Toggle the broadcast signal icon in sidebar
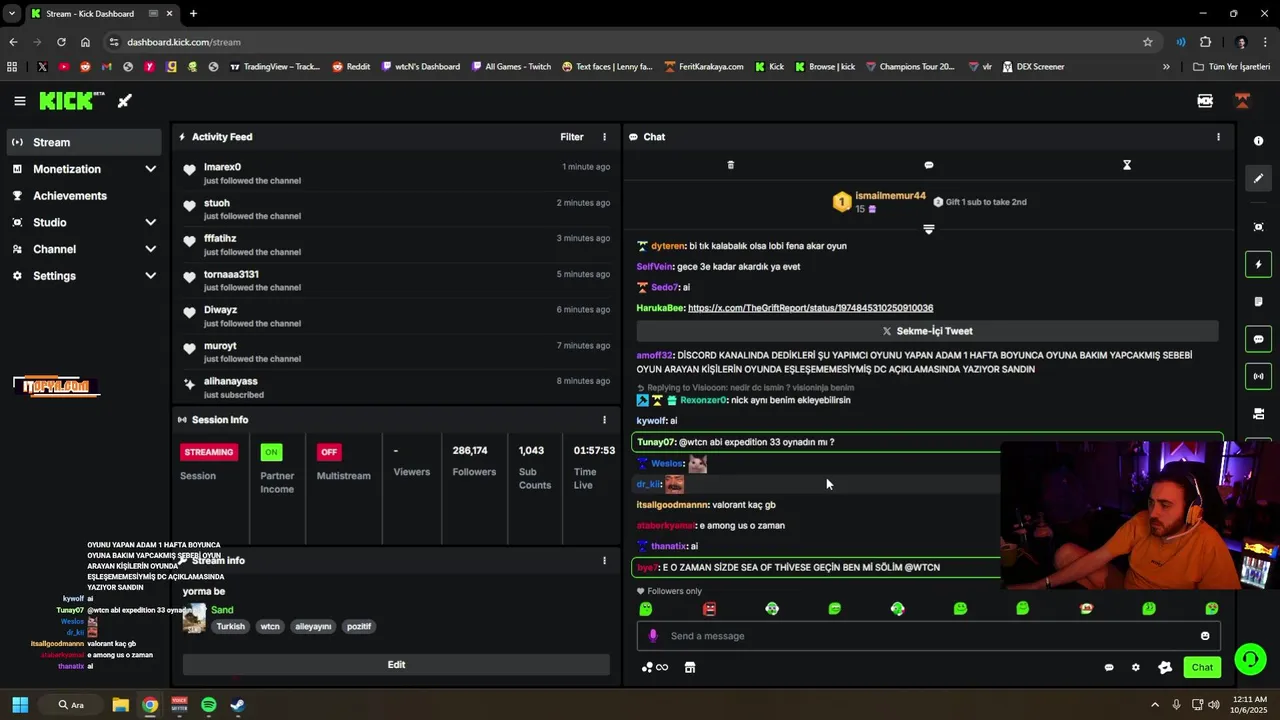 (1258, 376)
